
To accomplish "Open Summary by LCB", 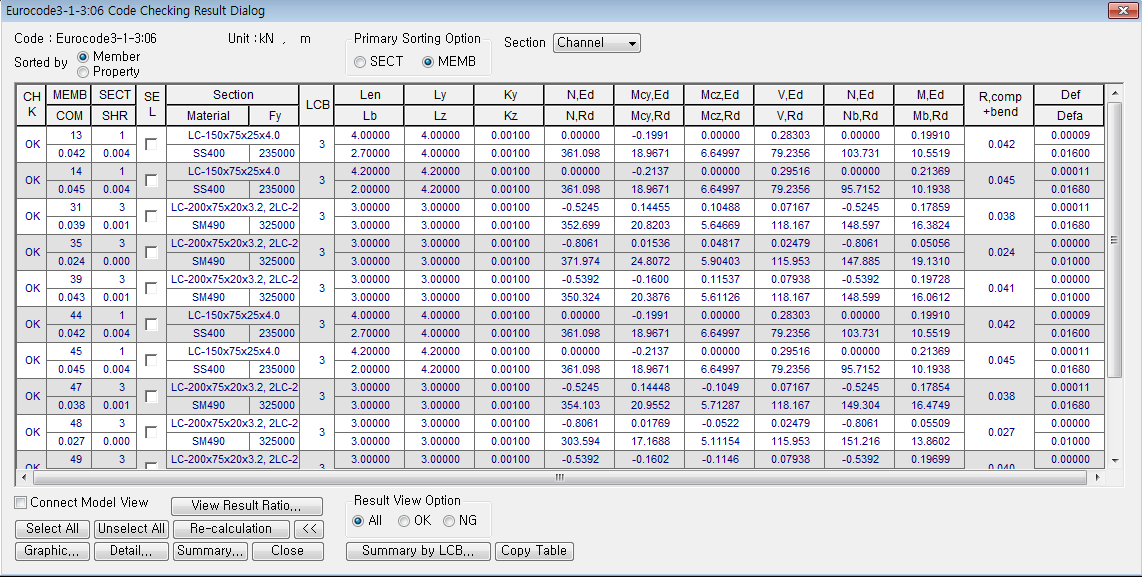I will (418, 551).
